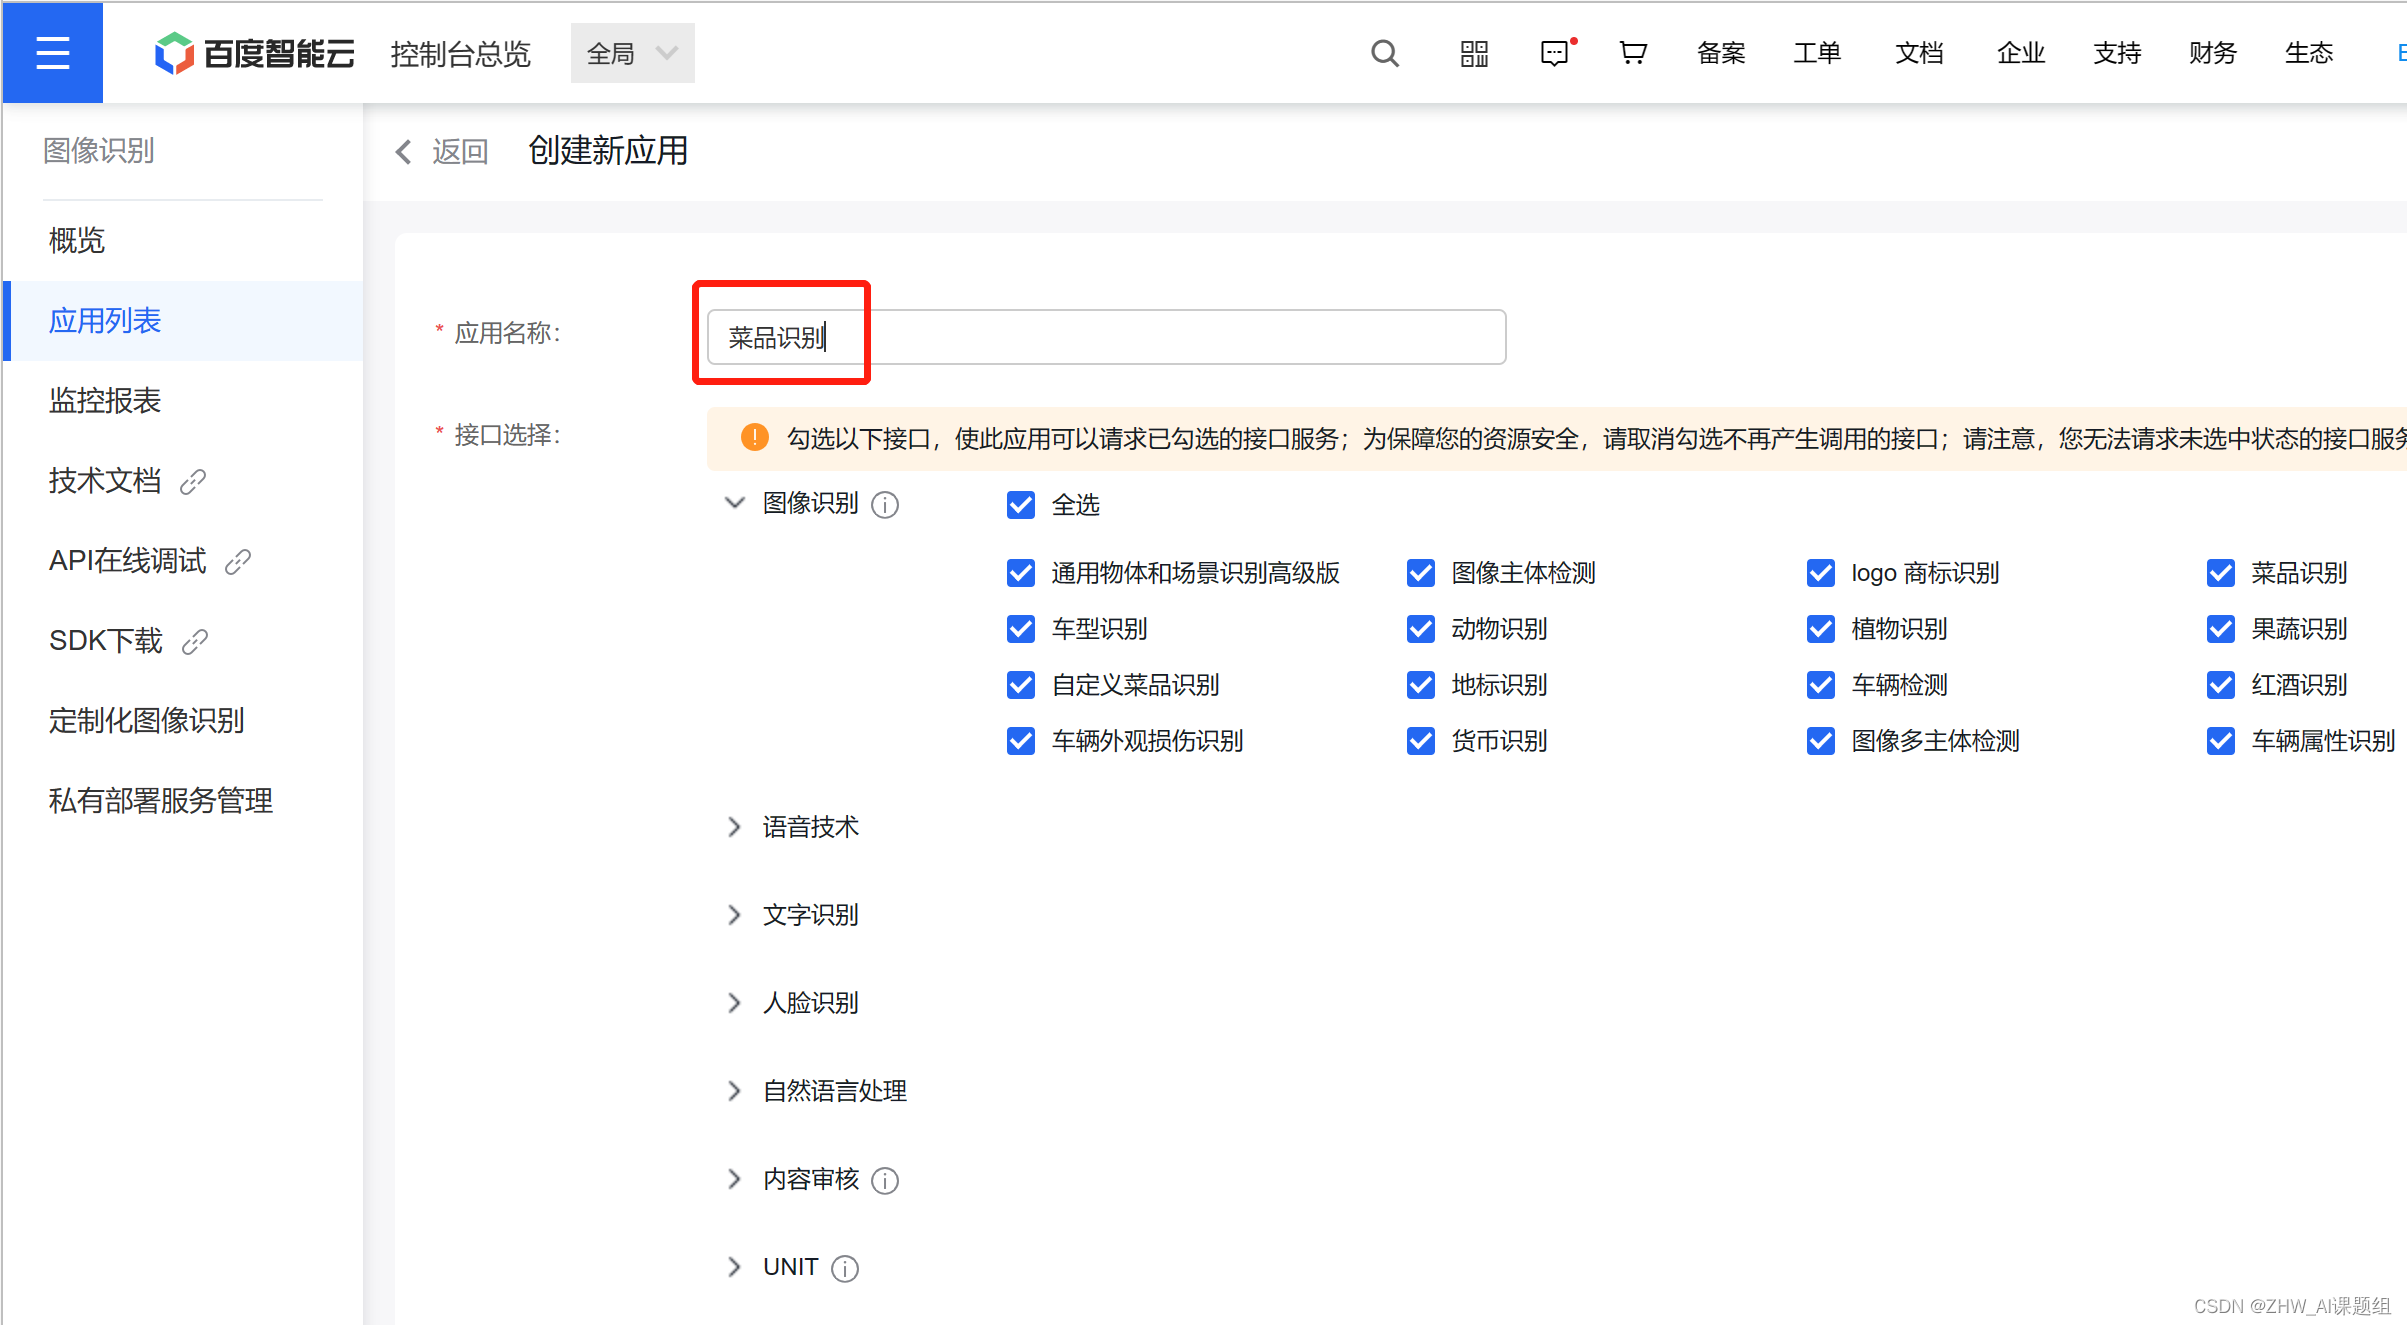Open the 全局 region dropdown
Screen dimensions: 2407x1325
(x=632, y=53)
